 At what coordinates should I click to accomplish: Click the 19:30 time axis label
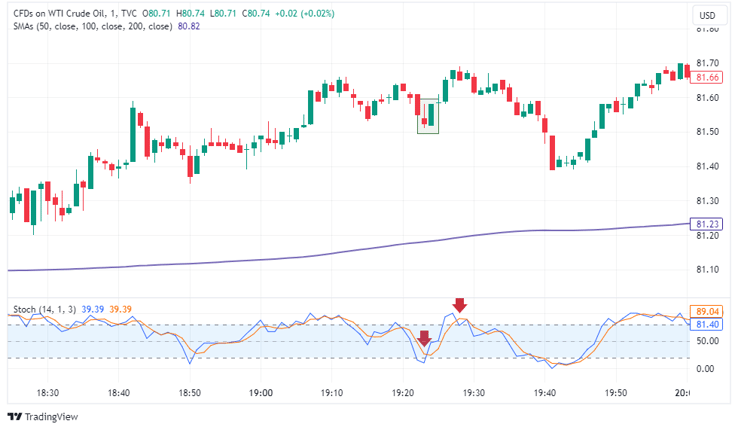pos(473,392)
